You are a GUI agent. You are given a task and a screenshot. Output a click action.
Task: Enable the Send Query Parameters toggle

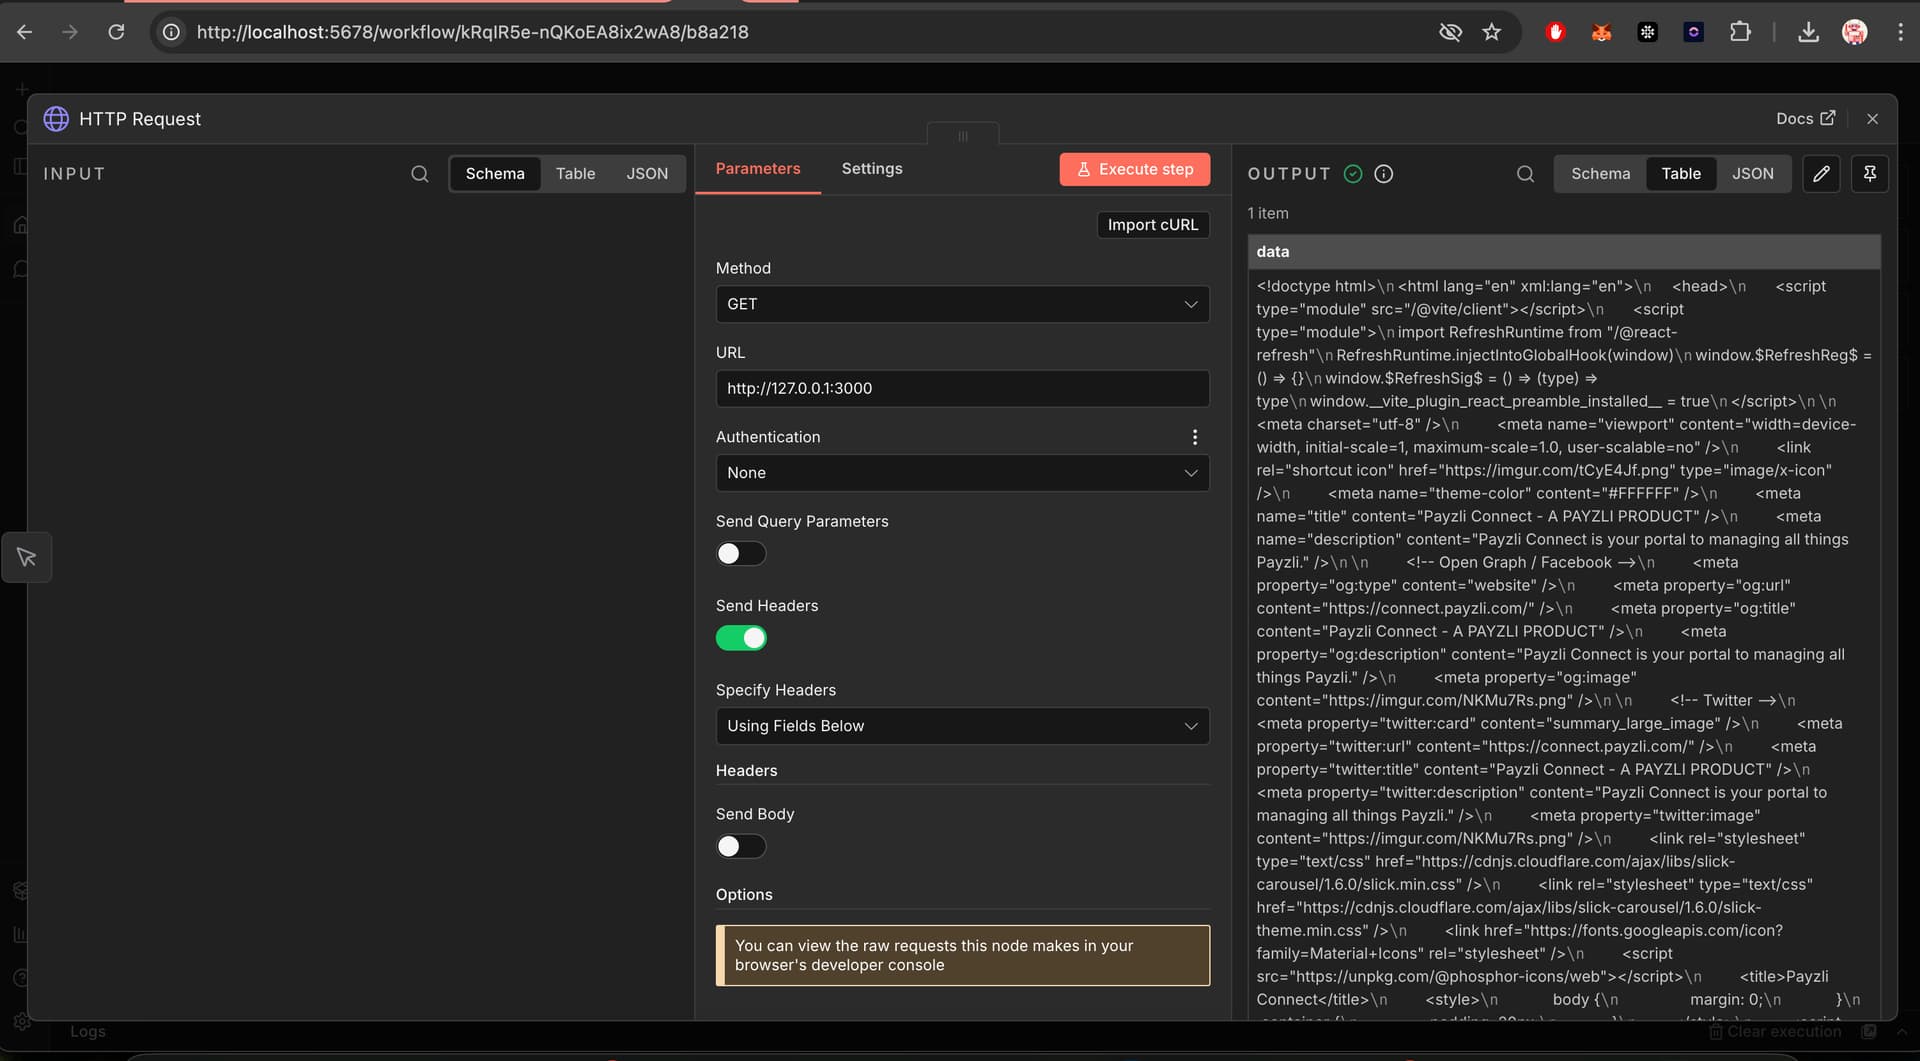click(740, 554)
